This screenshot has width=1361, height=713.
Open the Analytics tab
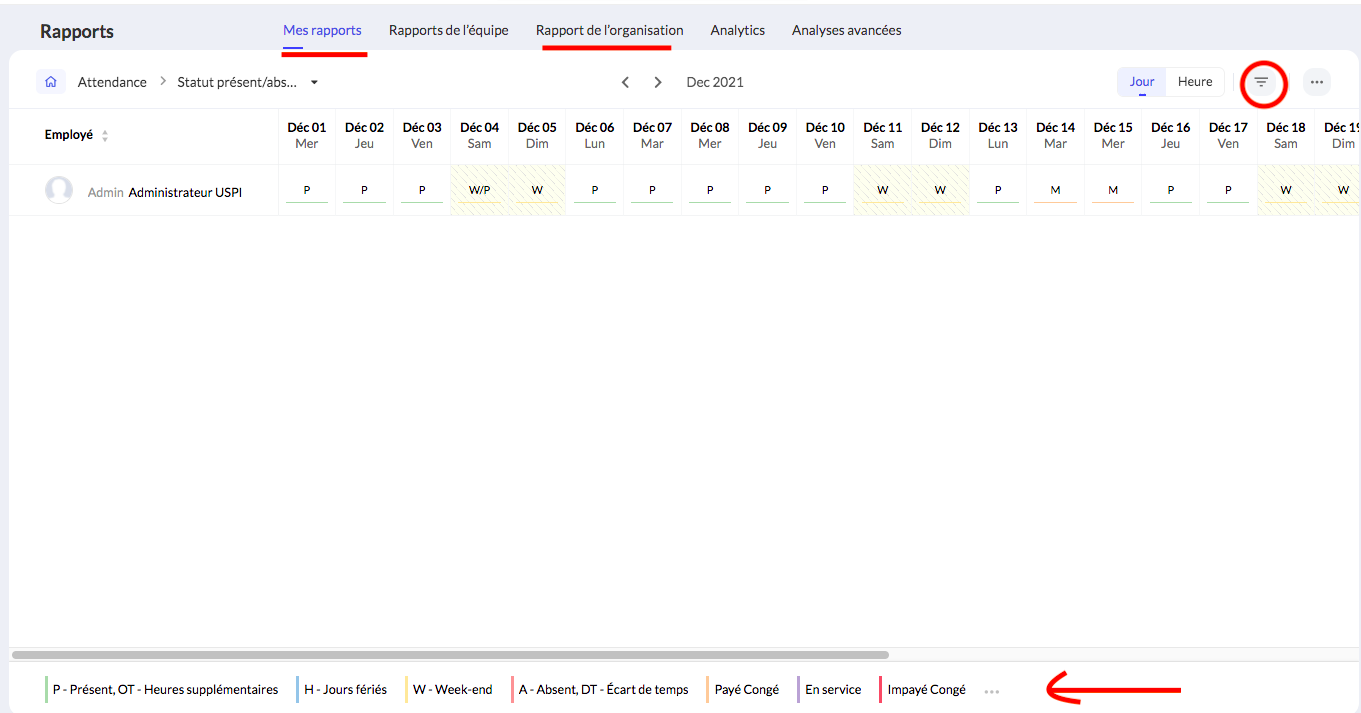click(x=737, y=30)
